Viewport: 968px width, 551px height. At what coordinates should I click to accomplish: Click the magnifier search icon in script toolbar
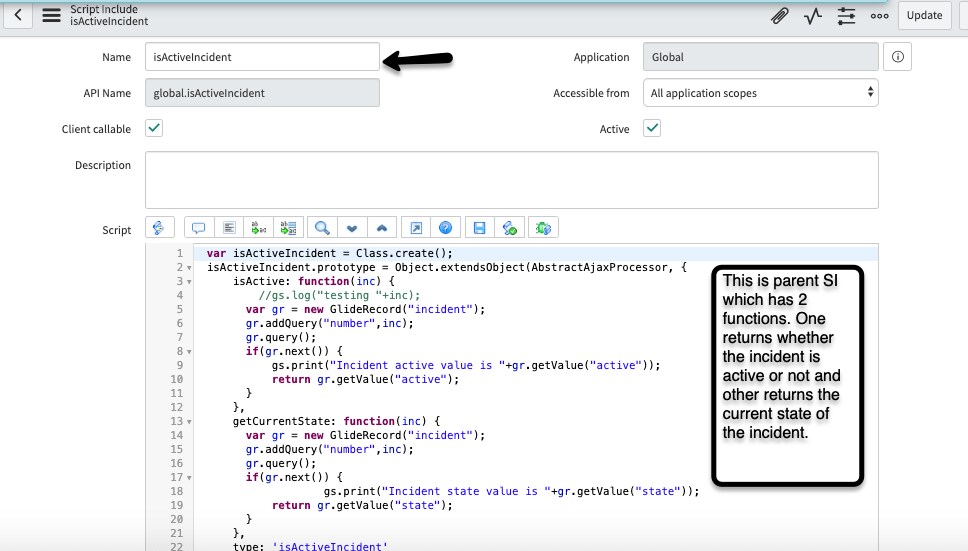[322, 228]
